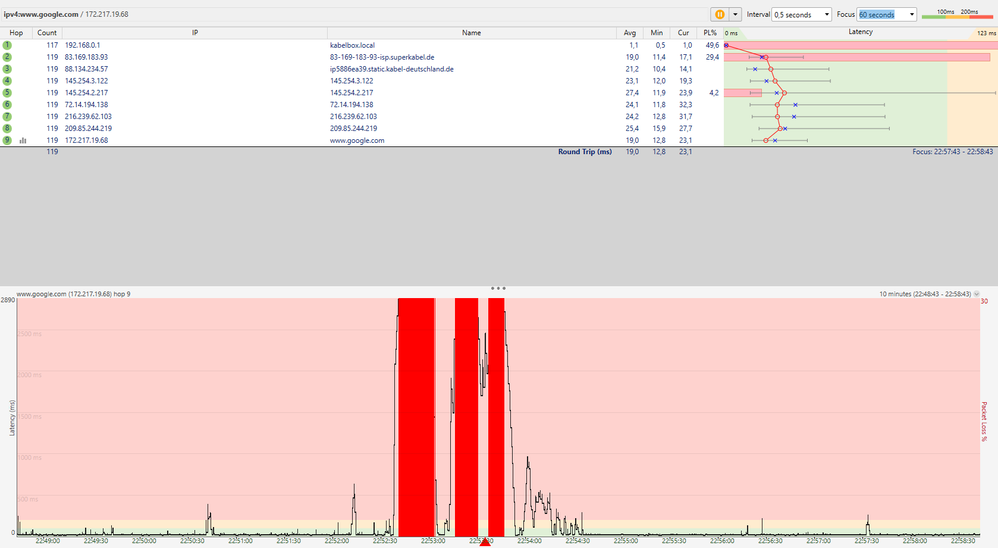Select IP 172.217.19.68 in hop 9 row

coord(86,140)
